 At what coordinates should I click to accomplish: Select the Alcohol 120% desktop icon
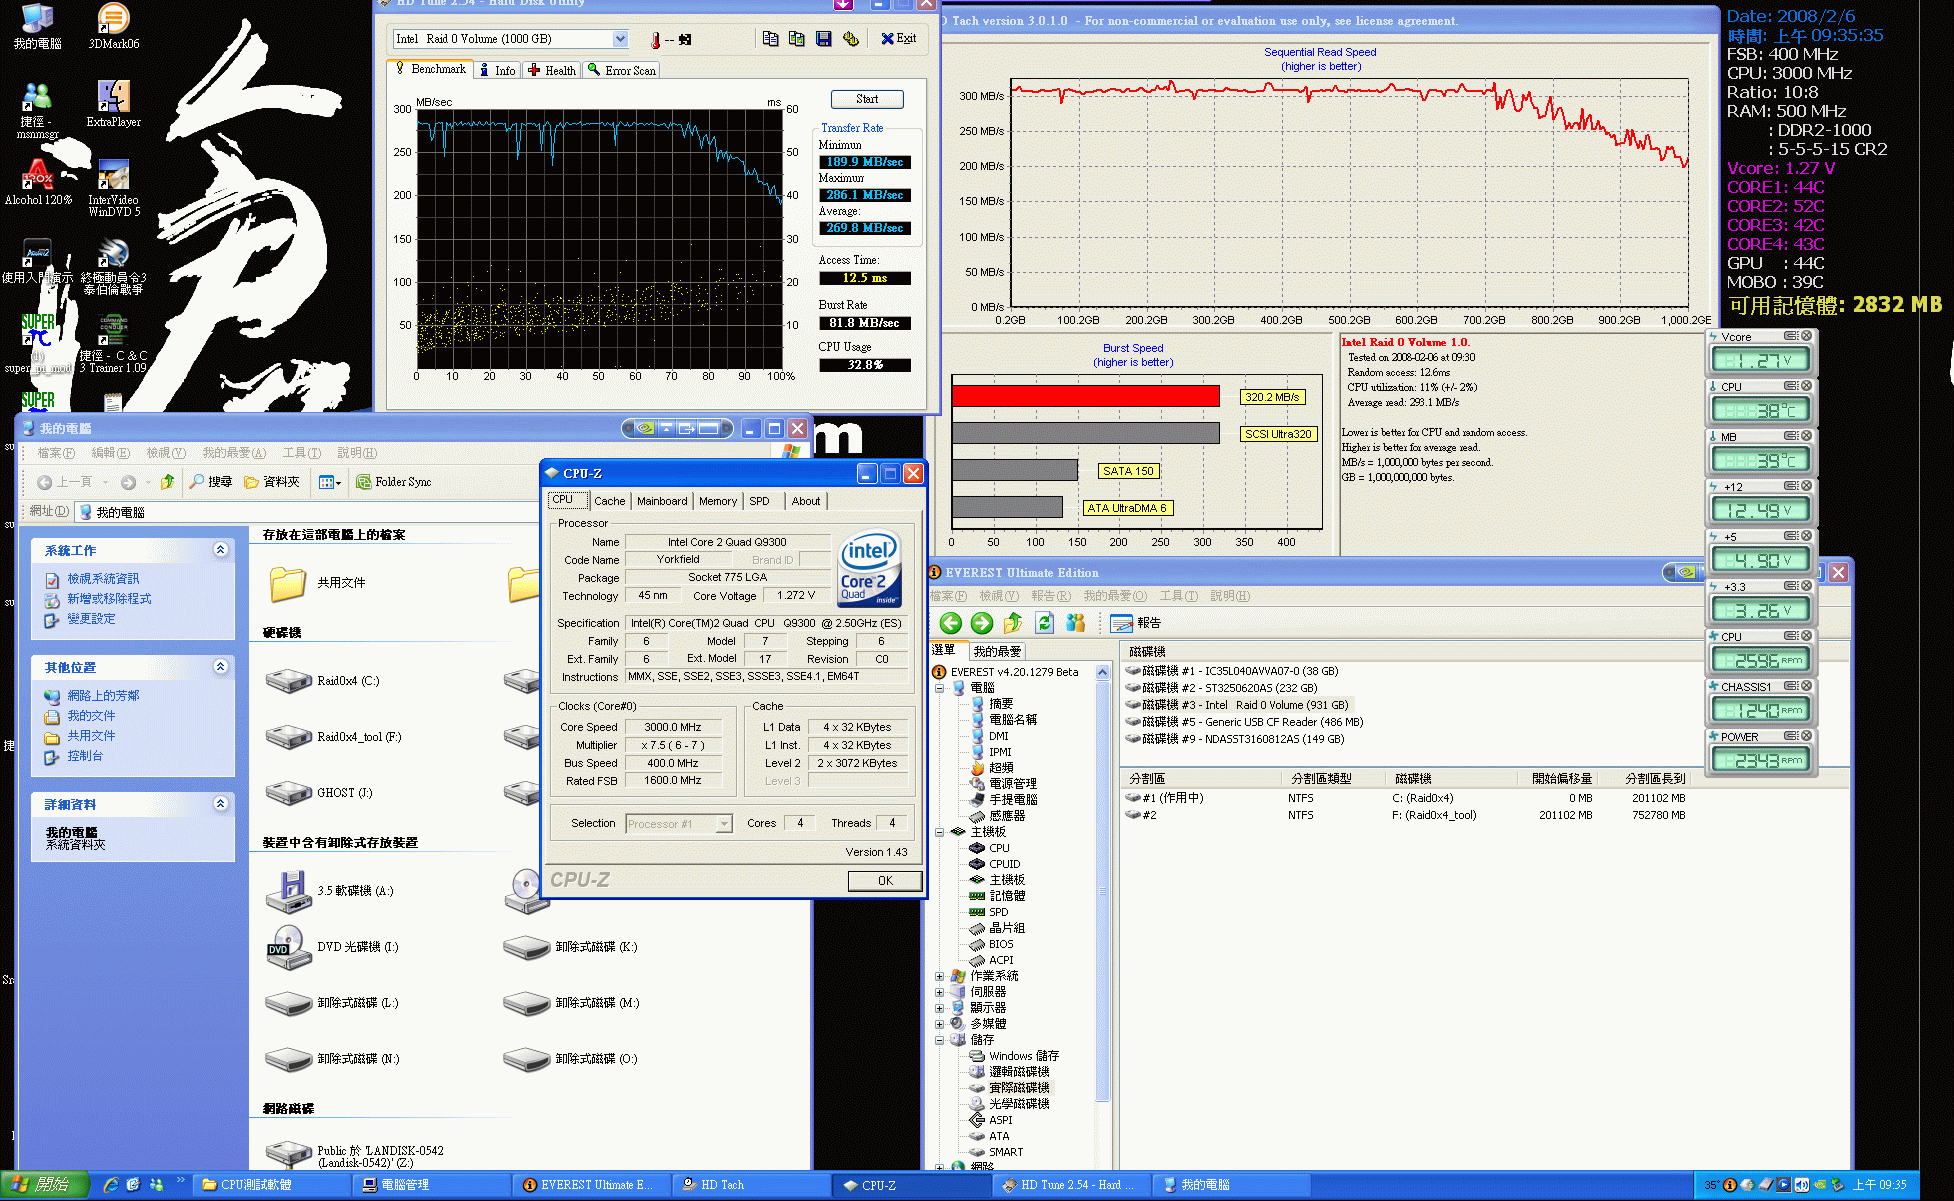pyautogui.click(x=38, y=182)
